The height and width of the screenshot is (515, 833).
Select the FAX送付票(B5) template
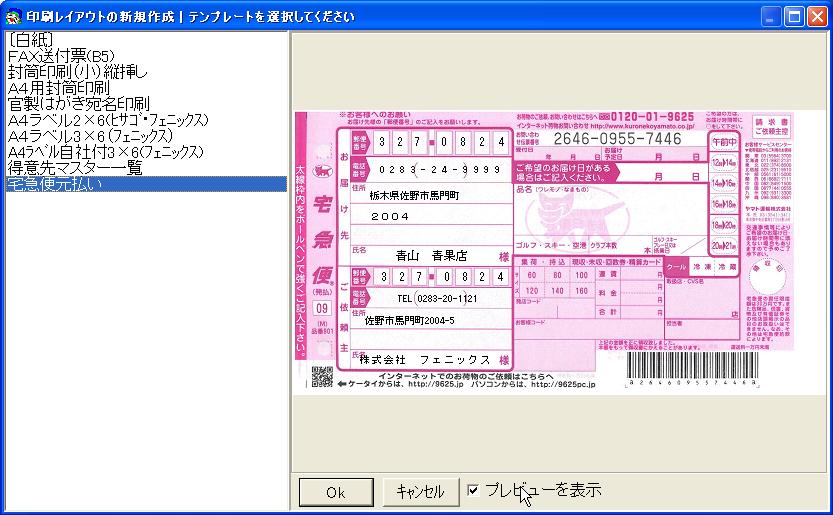(x=146, y=56)
